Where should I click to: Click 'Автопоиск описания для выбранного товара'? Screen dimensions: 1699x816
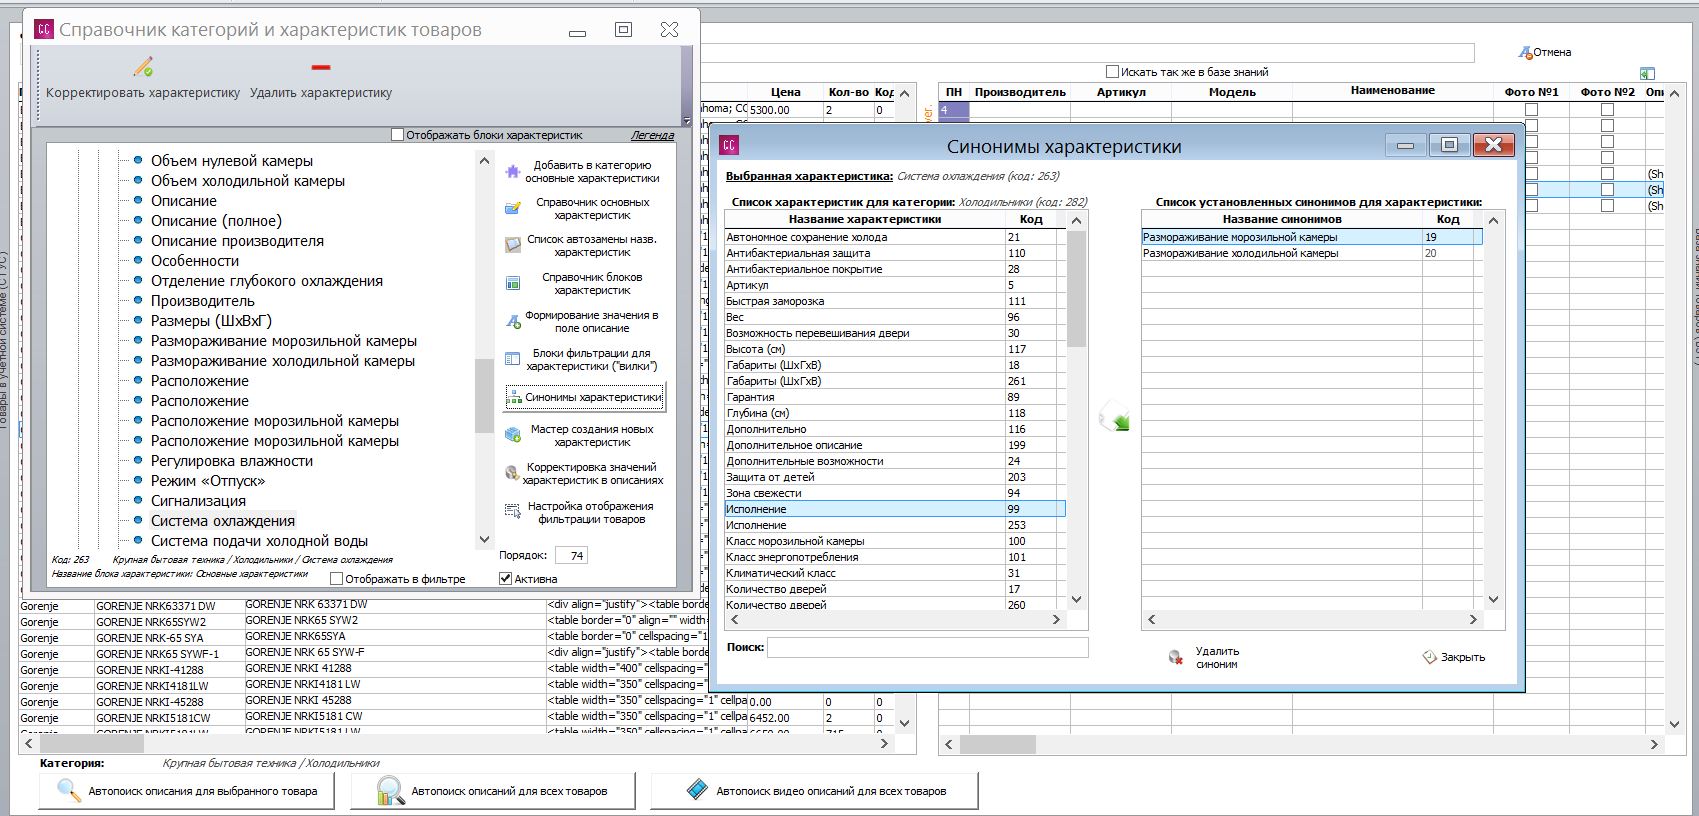(x=188, y=791)
